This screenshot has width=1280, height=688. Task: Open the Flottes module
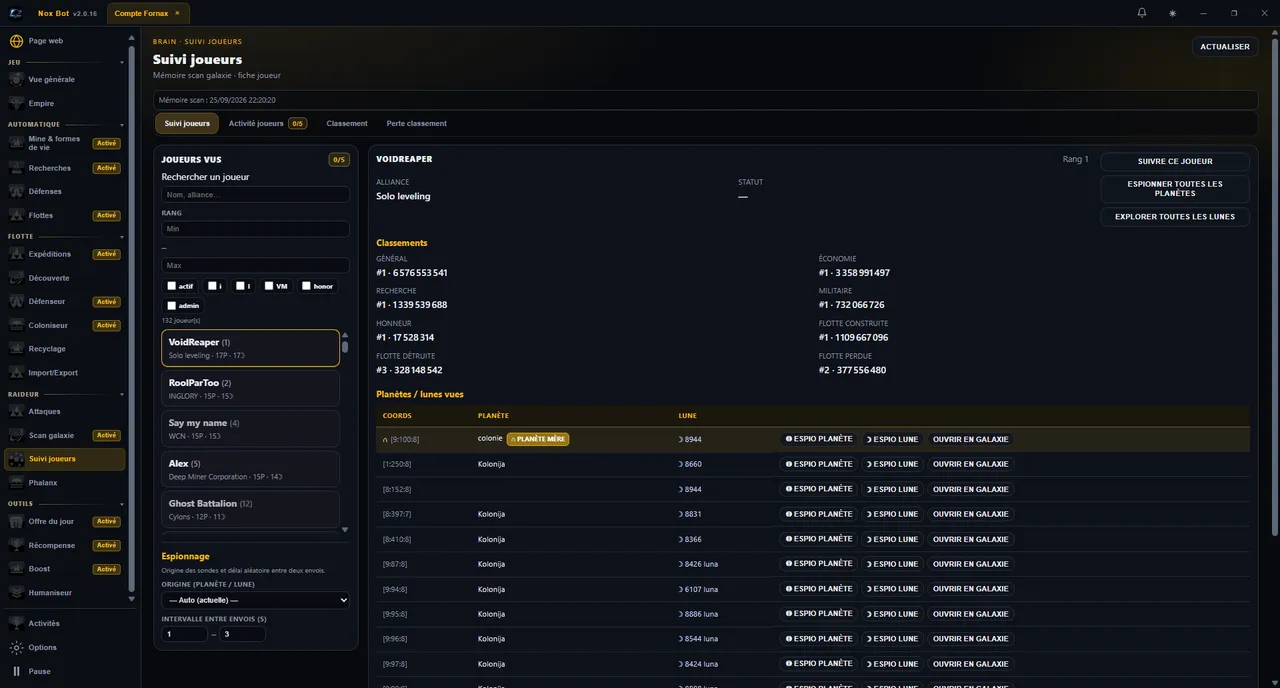point(65,215)
